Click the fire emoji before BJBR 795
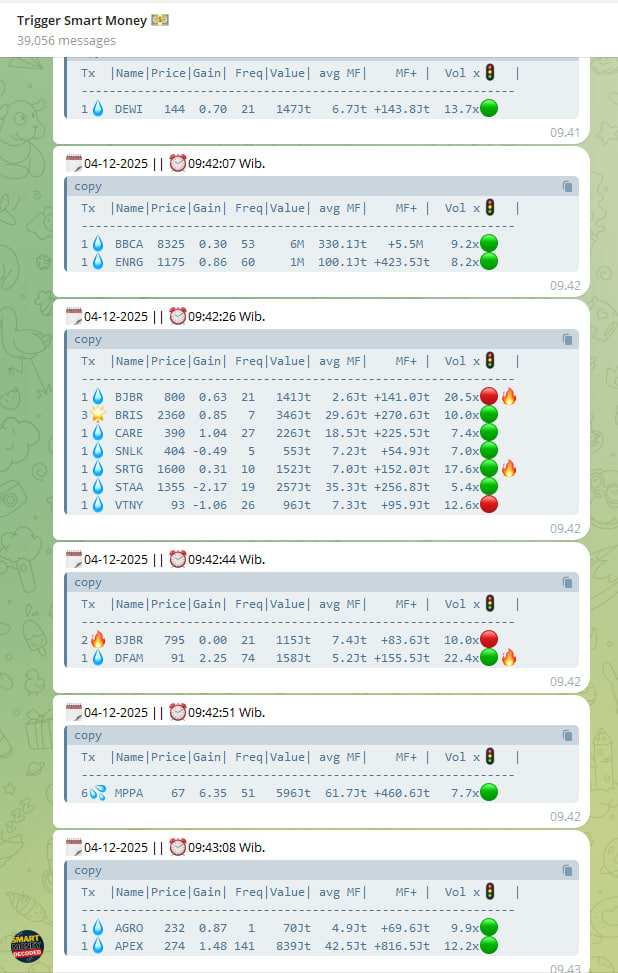 98,640
